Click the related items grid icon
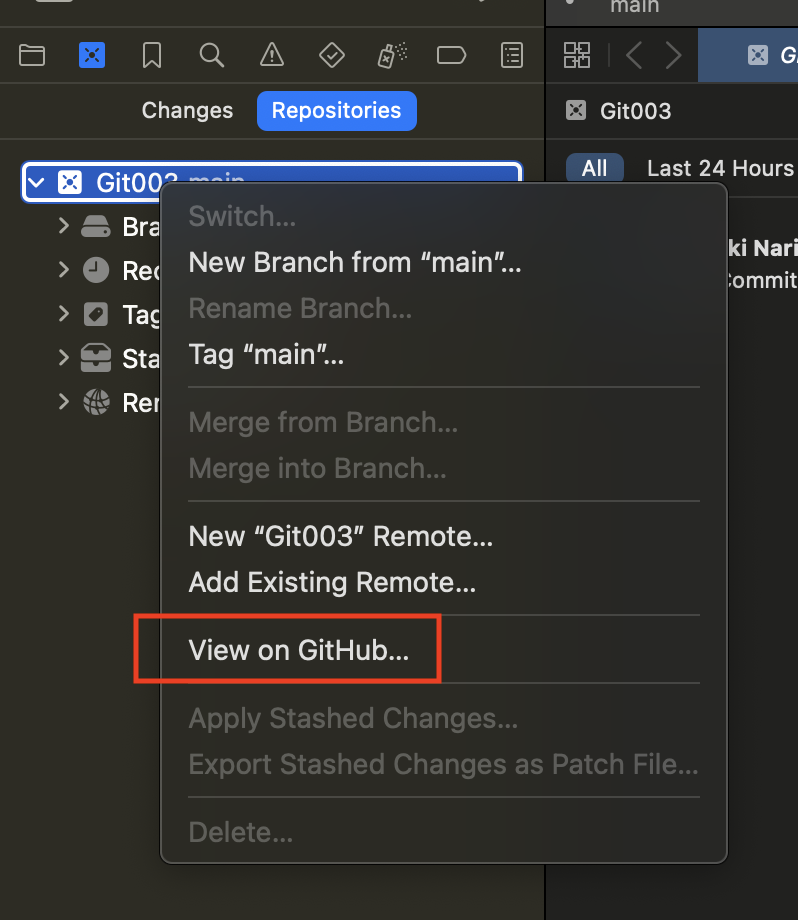 577,55
